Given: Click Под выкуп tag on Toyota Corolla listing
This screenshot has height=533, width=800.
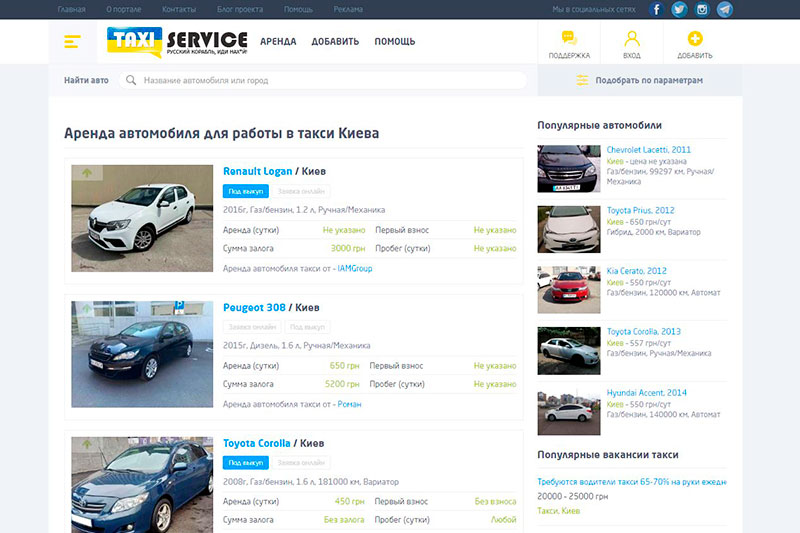Looking at the screenshot, I should point(245,463).
